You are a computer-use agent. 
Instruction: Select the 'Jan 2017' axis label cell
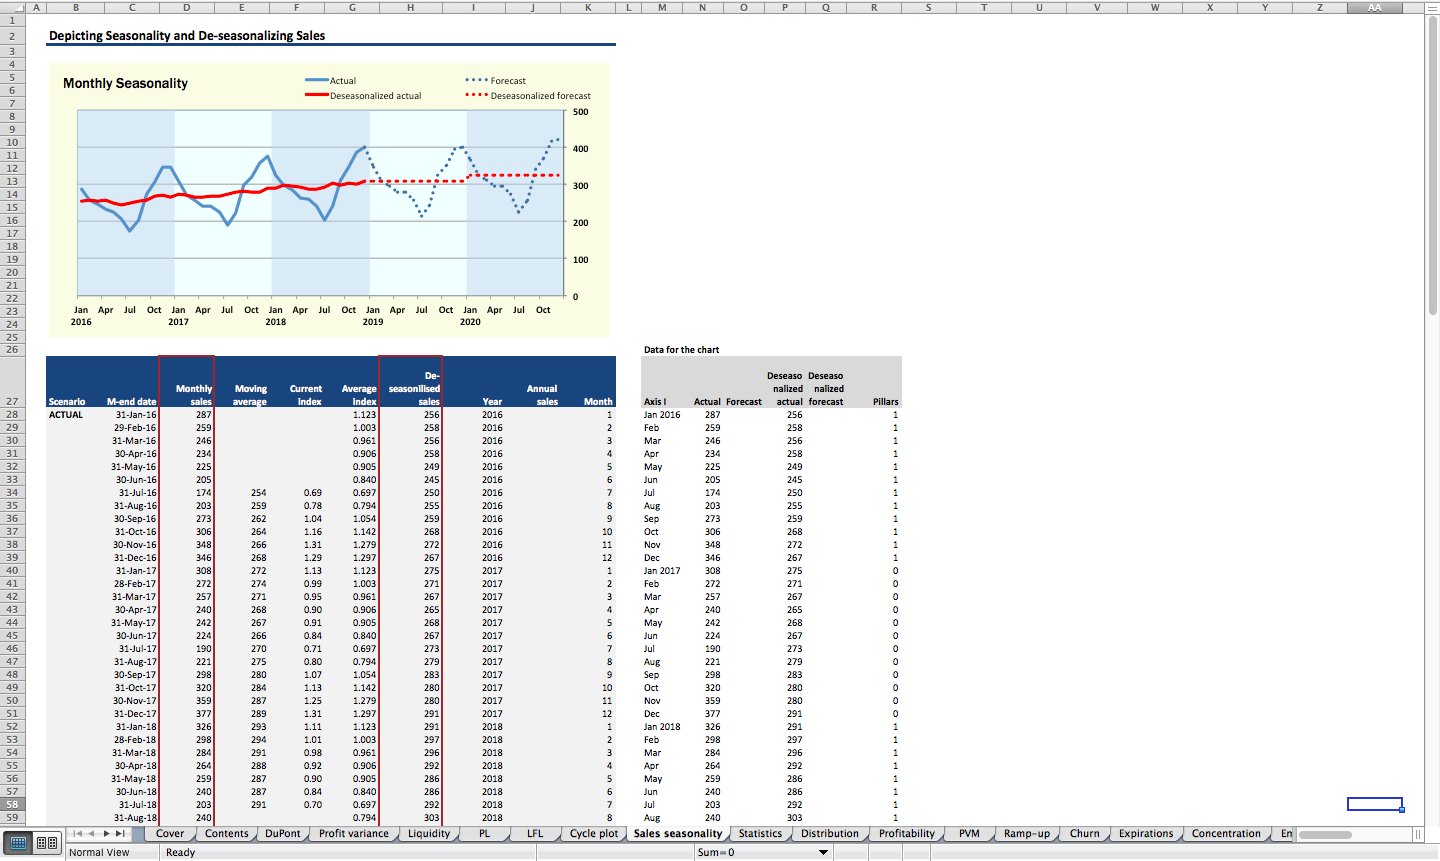(x=662, y=570)
